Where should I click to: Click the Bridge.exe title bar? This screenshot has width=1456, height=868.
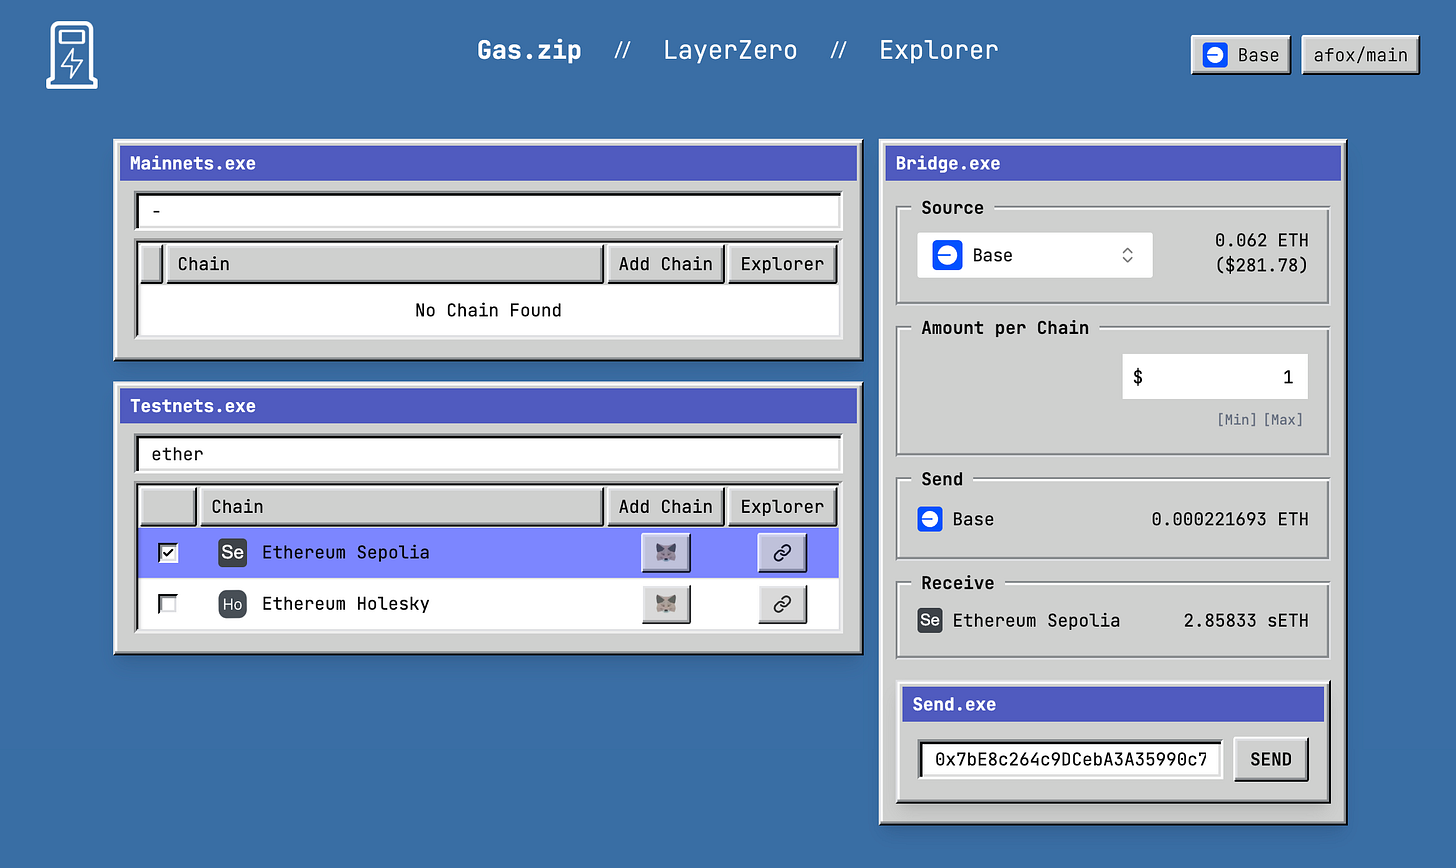coord(1113,163)
